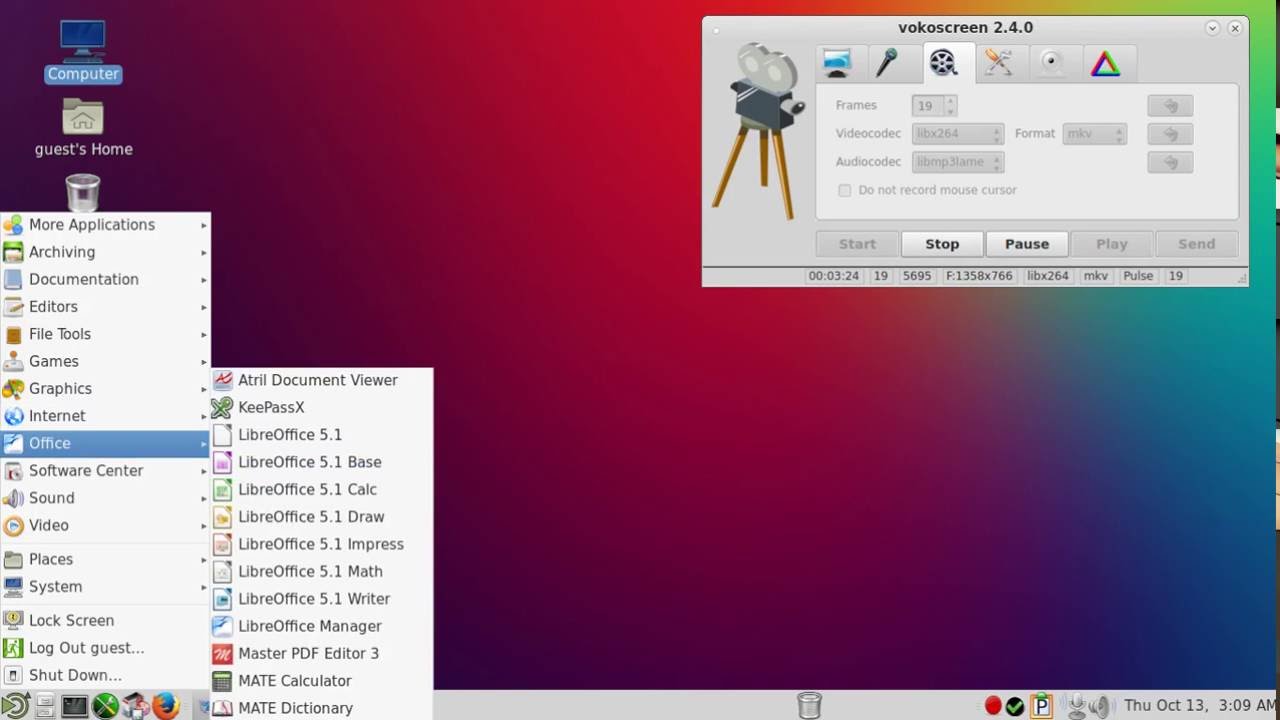This screenshot has height=720, width=1280.
Task: Reset Audiocodec default arrow button
Action: [1170, 161]
